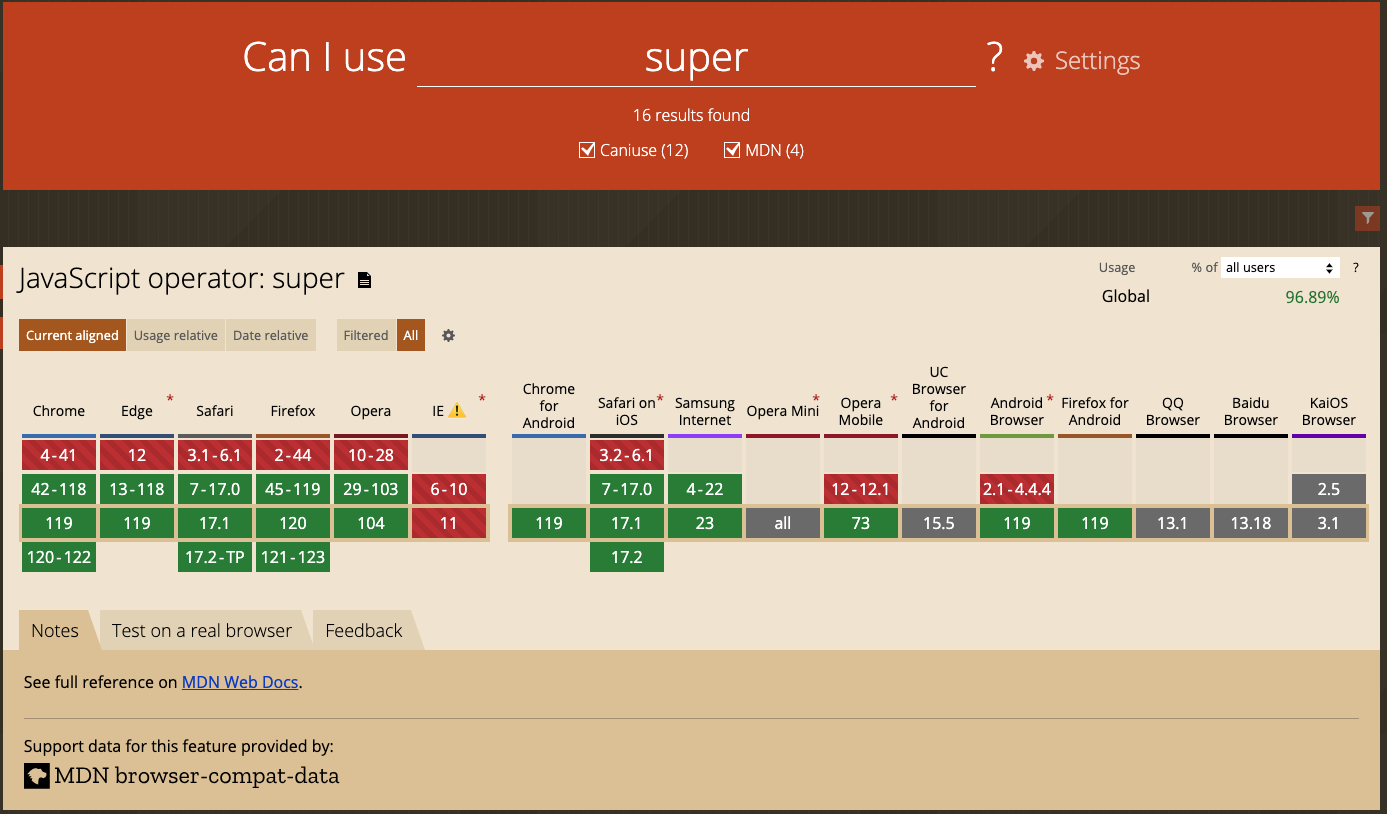Image resolution: width=1387 pixels, height=814 pixels.
Task: Click Android Browser 2.1-4.4.4 cell
Action: pos(1017,489)
